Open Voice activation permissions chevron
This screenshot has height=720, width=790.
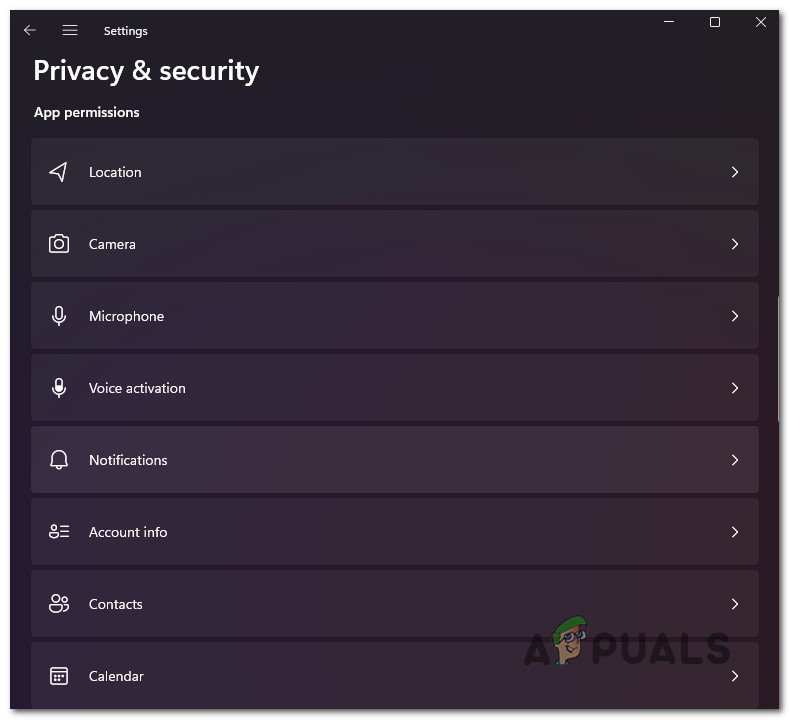tap(735, 388)
